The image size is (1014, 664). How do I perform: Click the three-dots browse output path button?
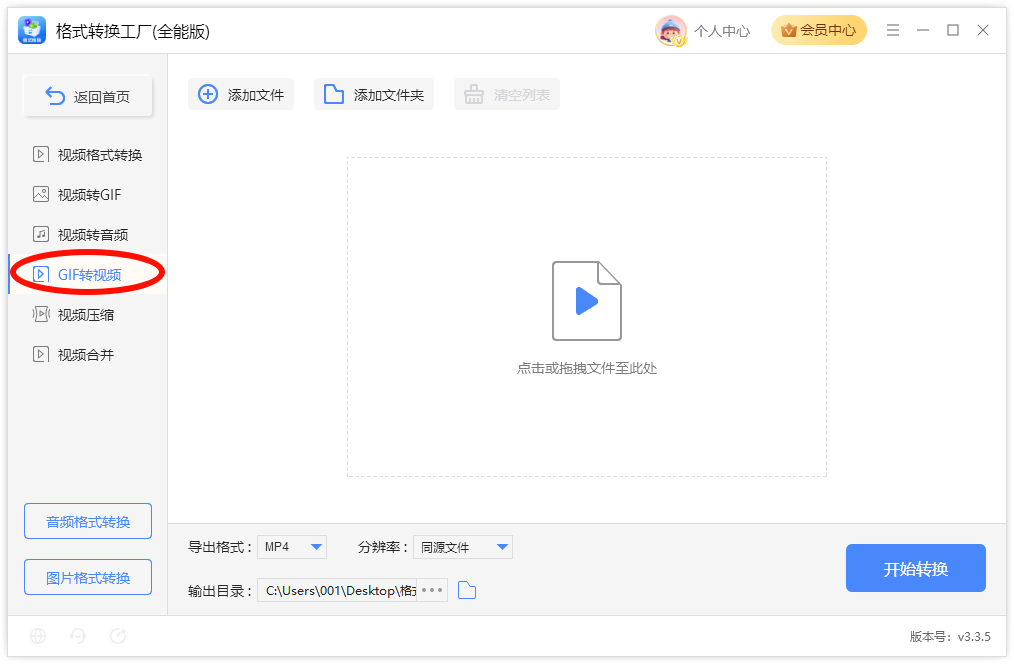coord(432,590)
